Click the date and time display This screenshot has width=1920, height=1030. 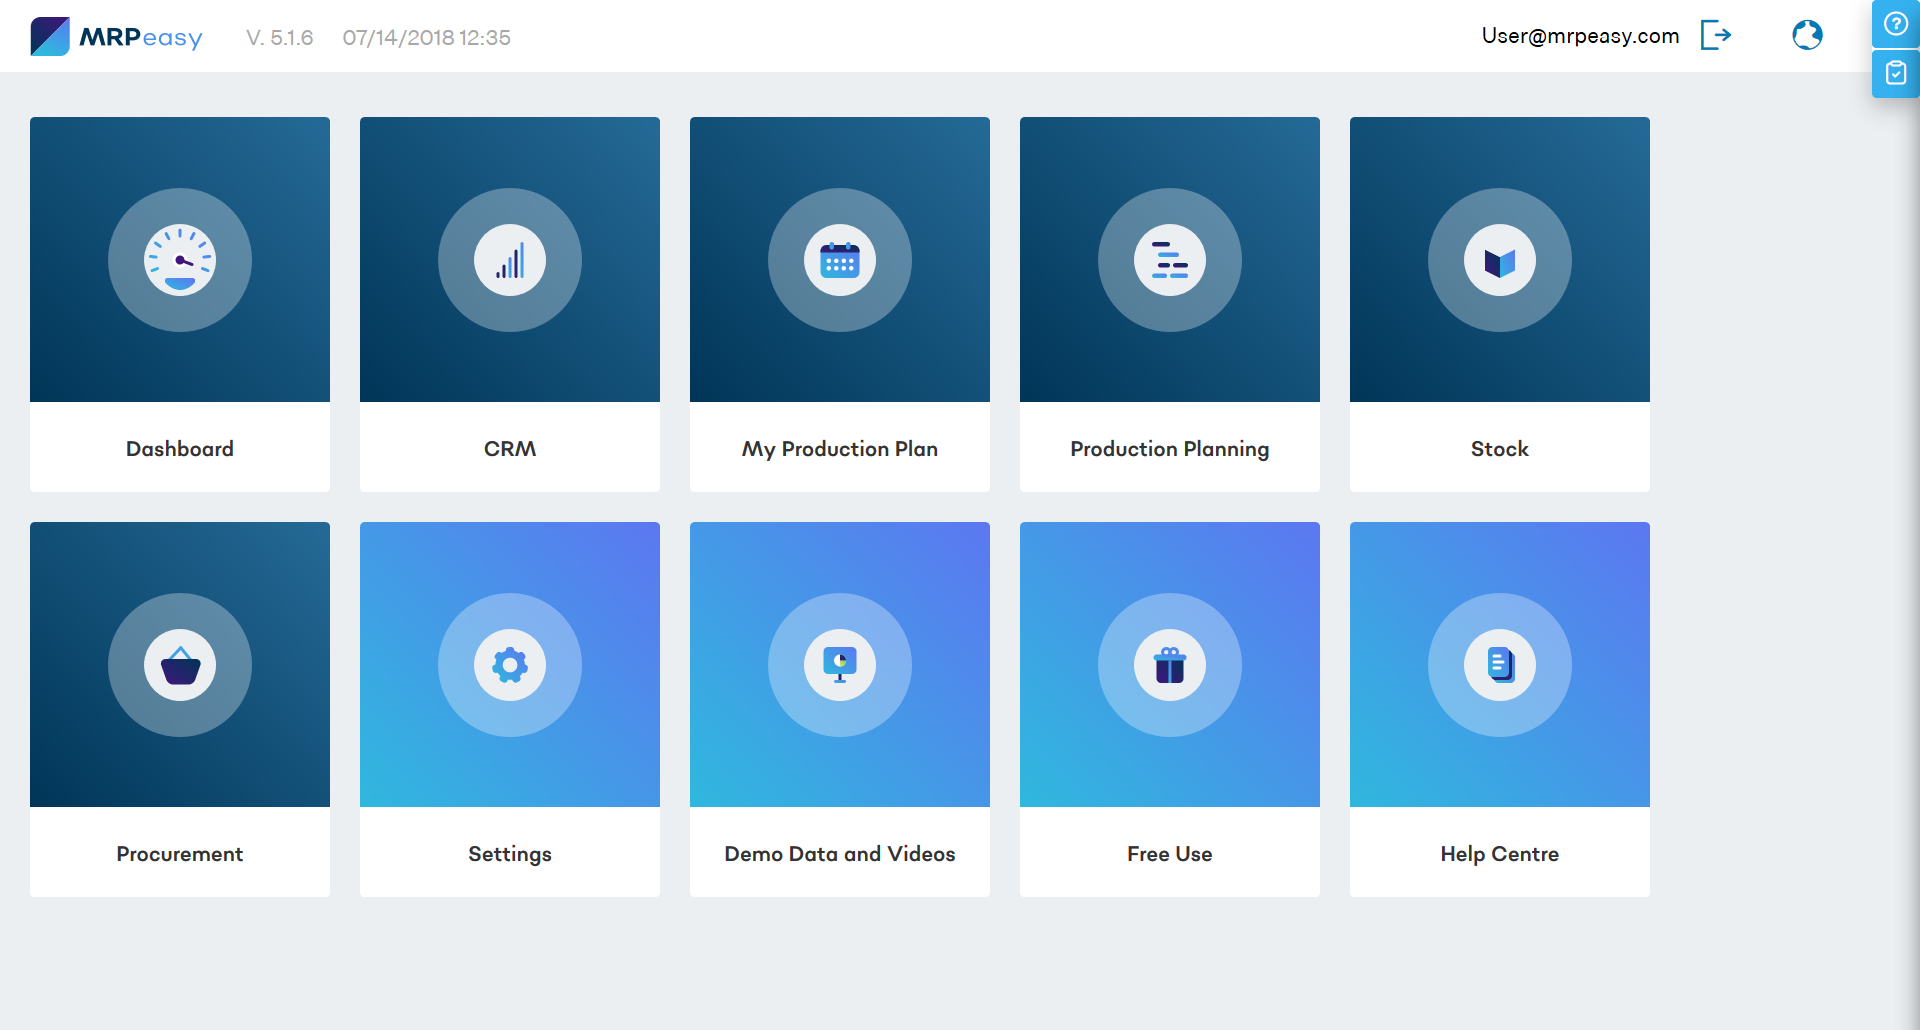(x=426, y=38)
